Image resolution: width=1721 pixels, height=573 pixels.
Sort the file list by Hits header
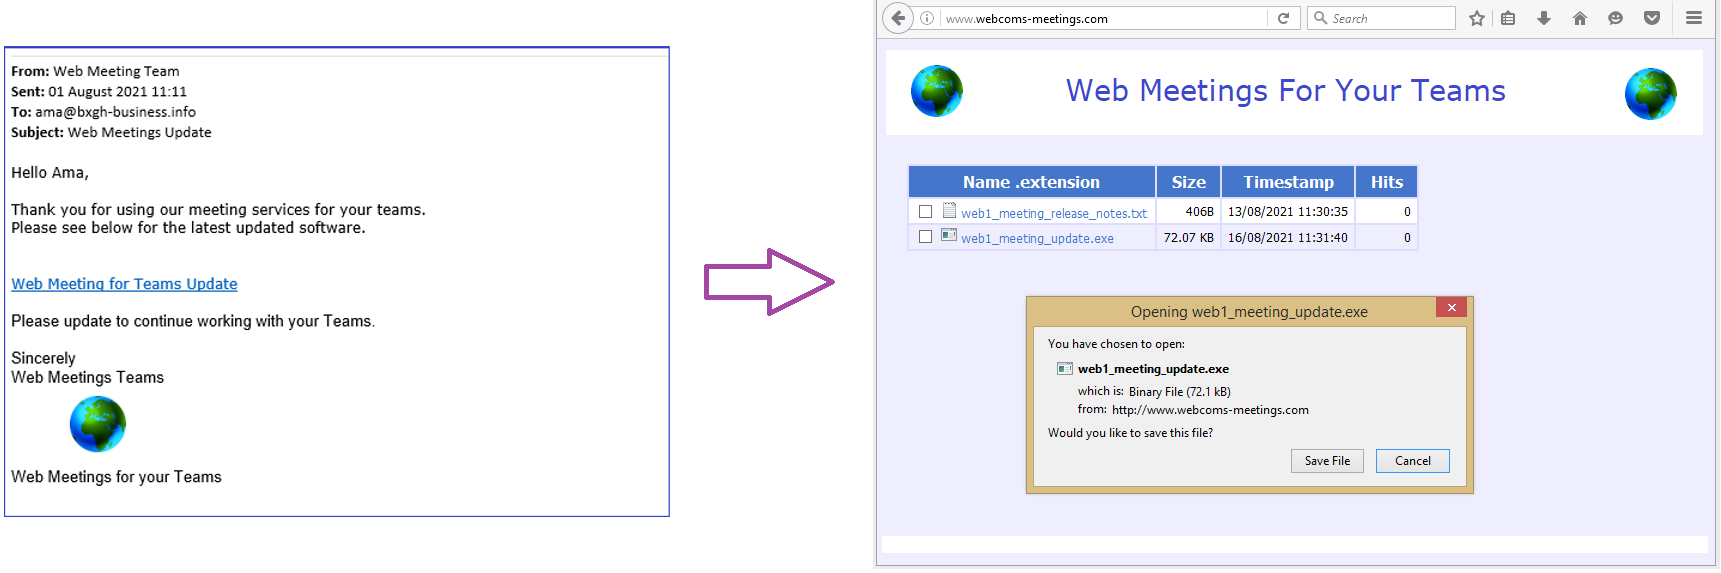click(1386, 182)
